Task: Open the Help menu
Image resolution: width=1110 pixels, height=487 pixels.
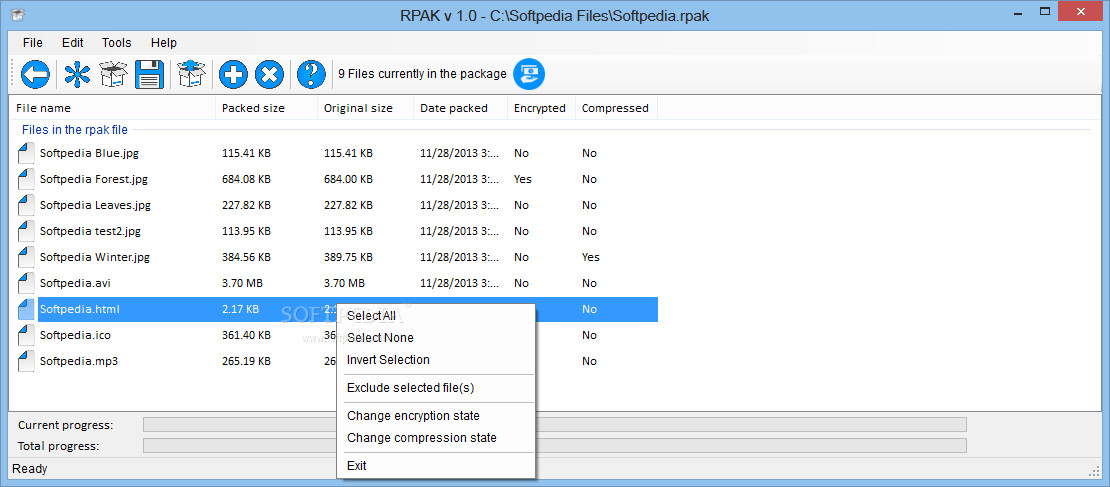Action: (x=164, y=42)
